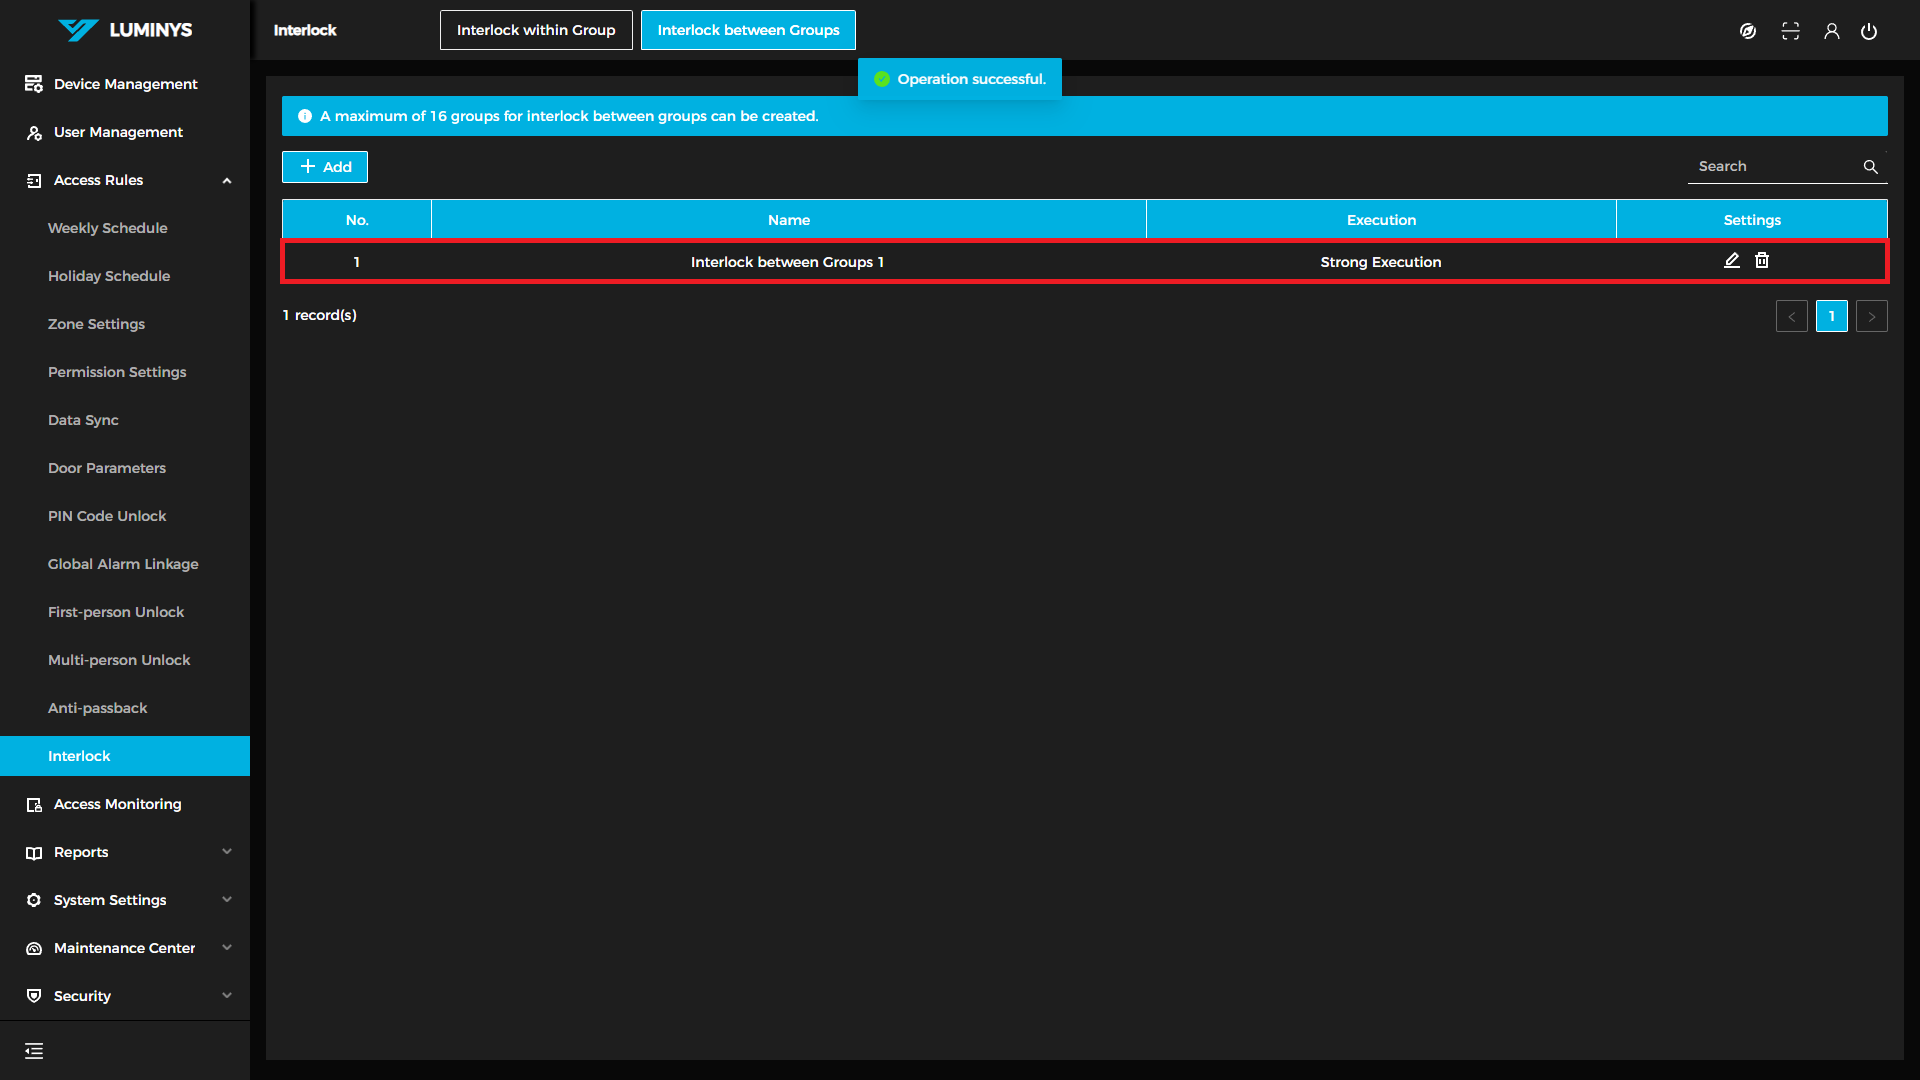The image size is (1920, 1080).
Task: Open the user account icon in top bar
Action: [1831, 31]
